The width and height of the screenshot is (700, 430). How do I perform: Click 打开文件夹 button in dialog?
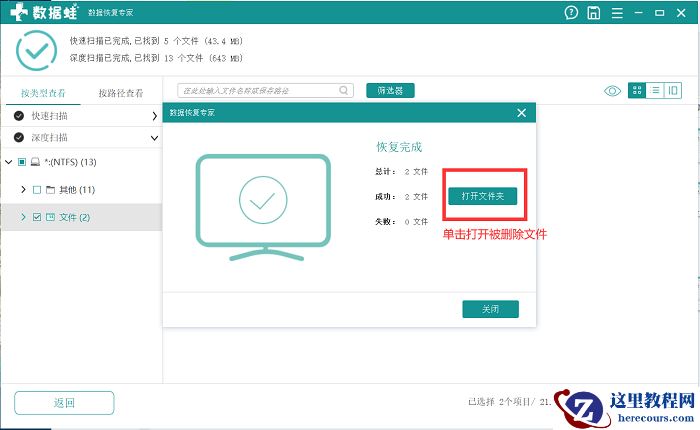(483, 196)
